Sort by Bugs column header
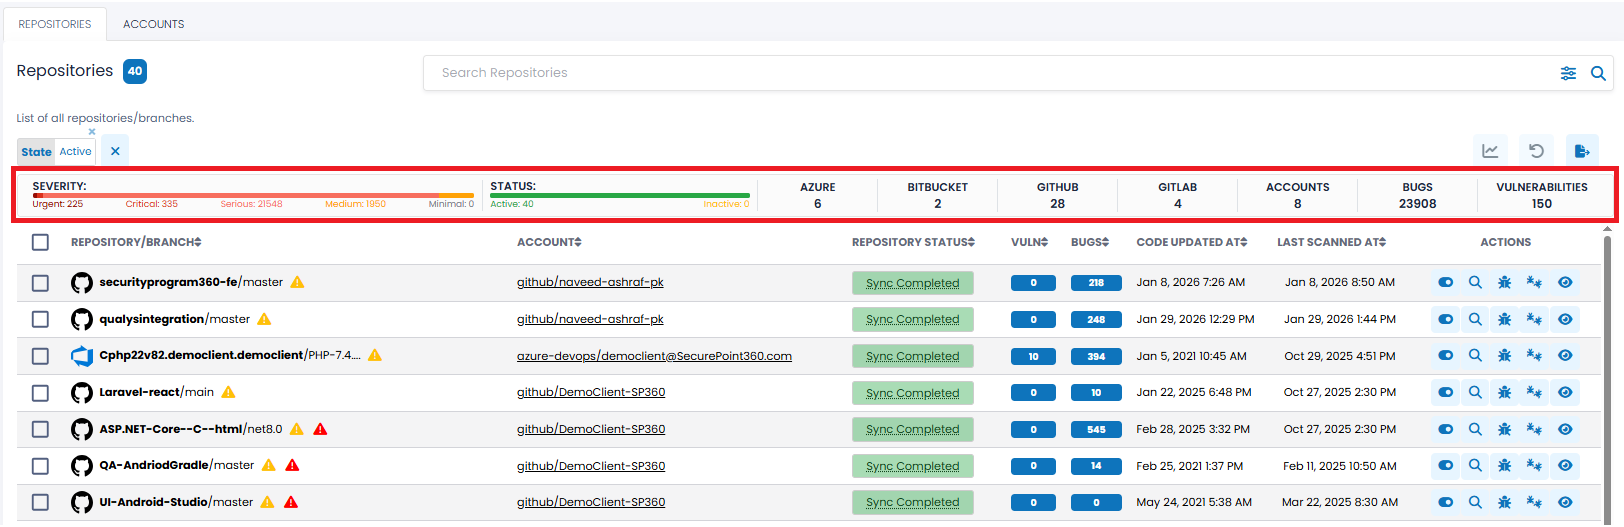This screenshot has height=527, width=1624. pos(1090,242)
